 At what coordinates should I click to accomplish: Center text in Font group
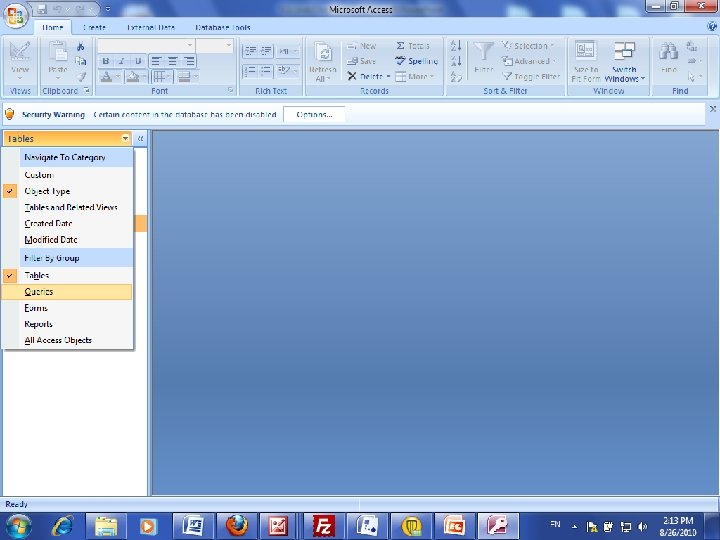(x=173, y=61)
